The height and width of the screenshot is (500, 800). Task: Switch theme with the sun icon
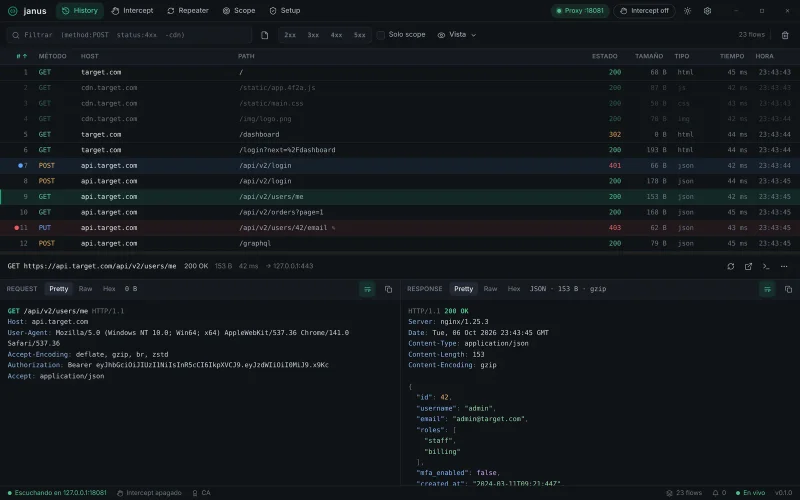tap(687, 11)
